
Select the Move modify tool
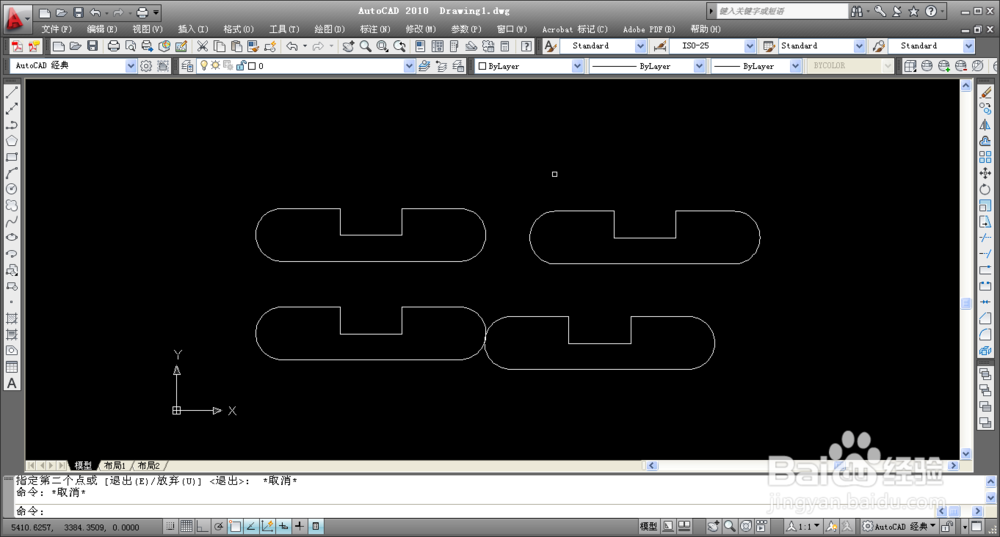985,173
